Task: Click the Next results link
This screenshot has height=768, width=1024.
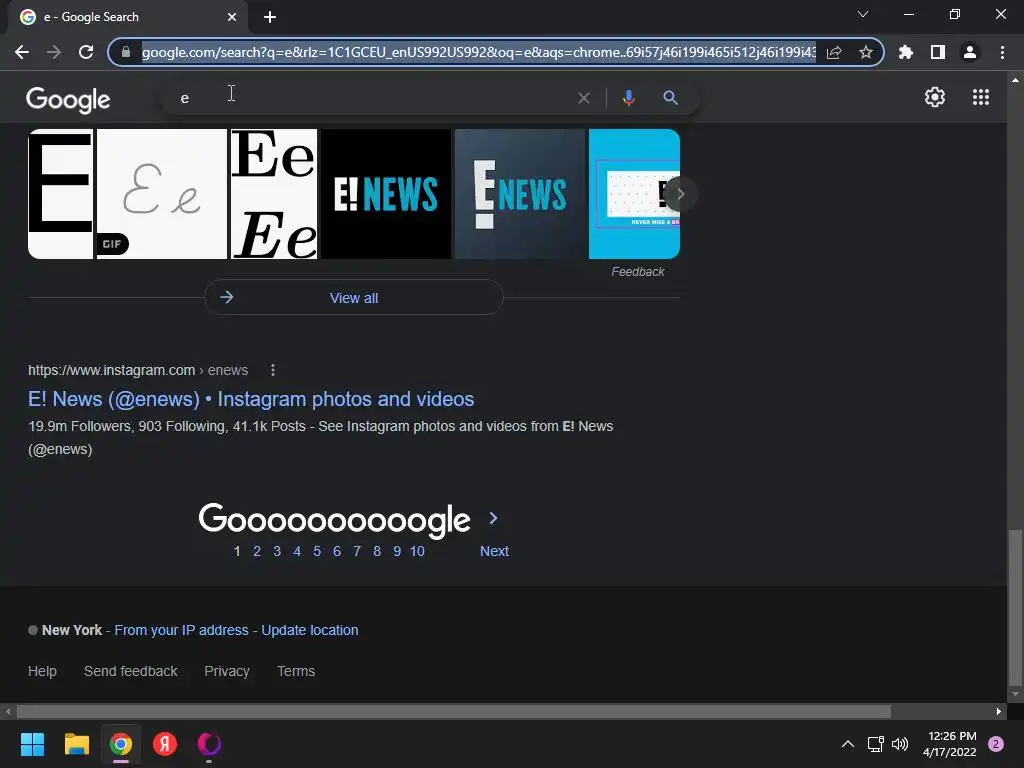Action: [x=494, y=551]
